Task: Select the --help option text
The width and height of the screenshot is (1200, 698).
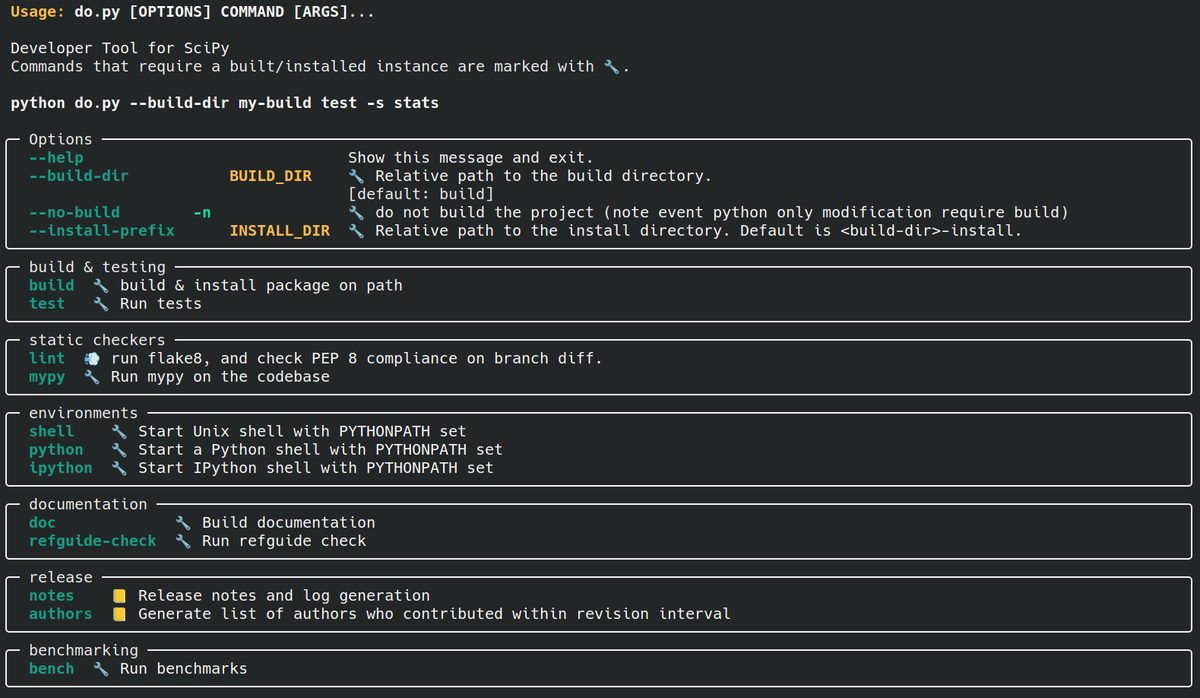Action: click(56, 158)
